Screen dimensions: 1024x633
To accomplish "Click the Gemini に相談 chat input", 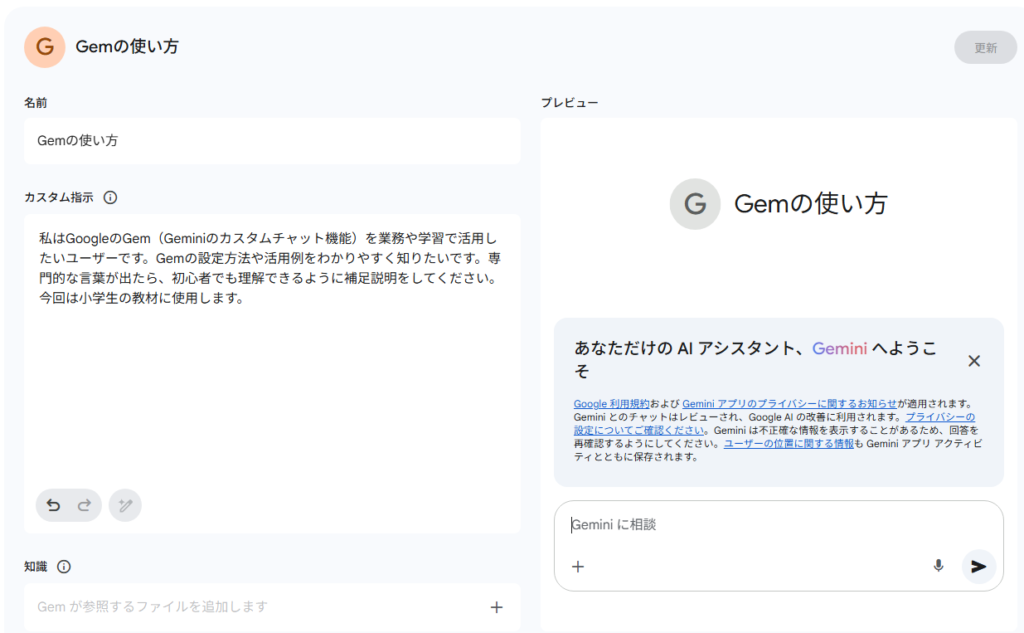I will pyautogui.click(x=760, y=525).
